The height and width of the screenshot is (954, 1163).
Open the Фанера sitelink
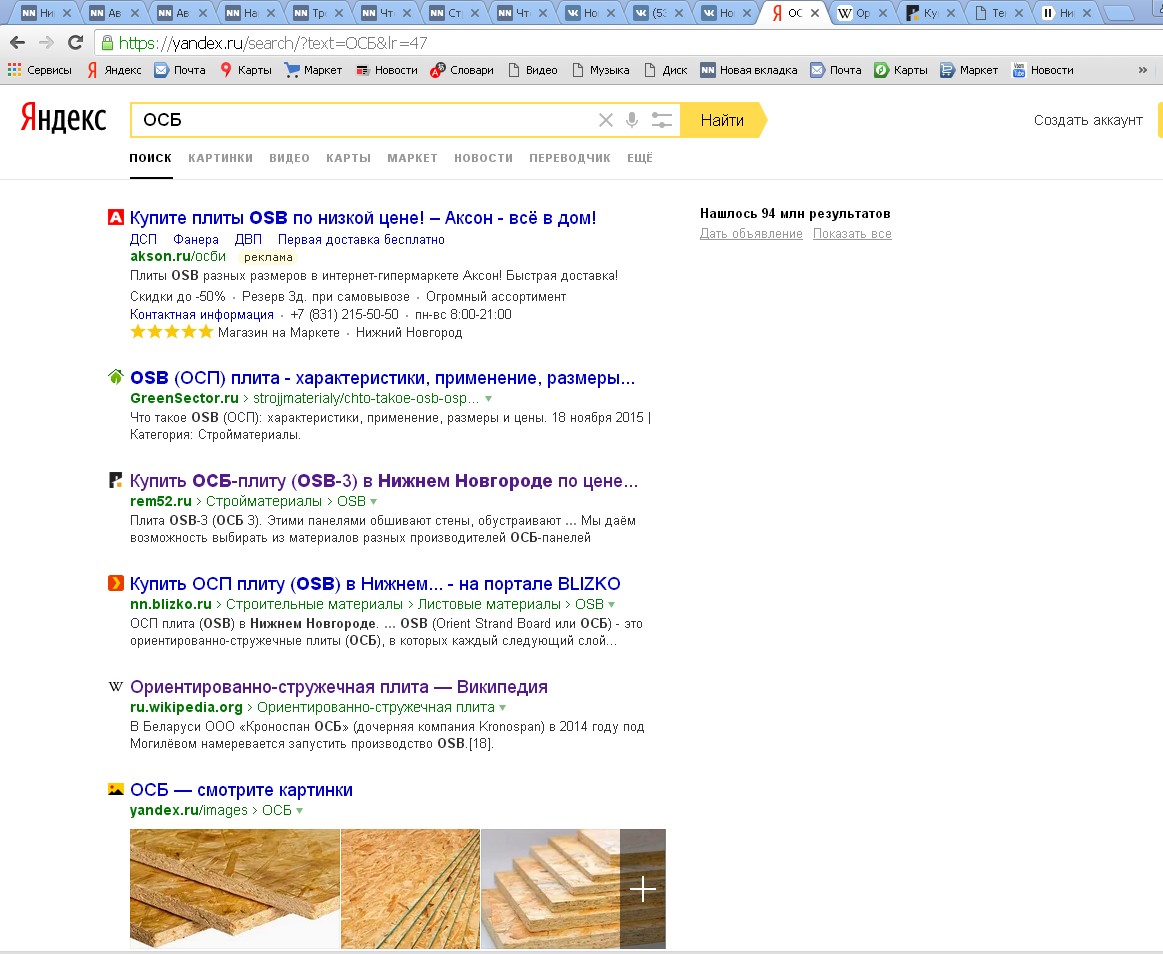(x=196, y=239)
